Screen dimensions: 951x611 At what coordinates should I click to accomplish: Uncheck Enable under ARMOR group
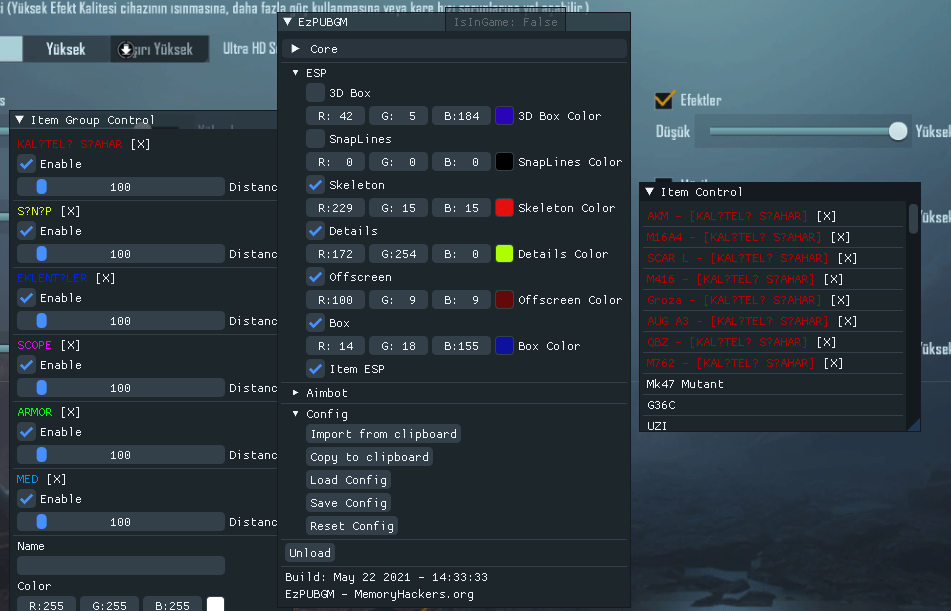tap(26, 432)
